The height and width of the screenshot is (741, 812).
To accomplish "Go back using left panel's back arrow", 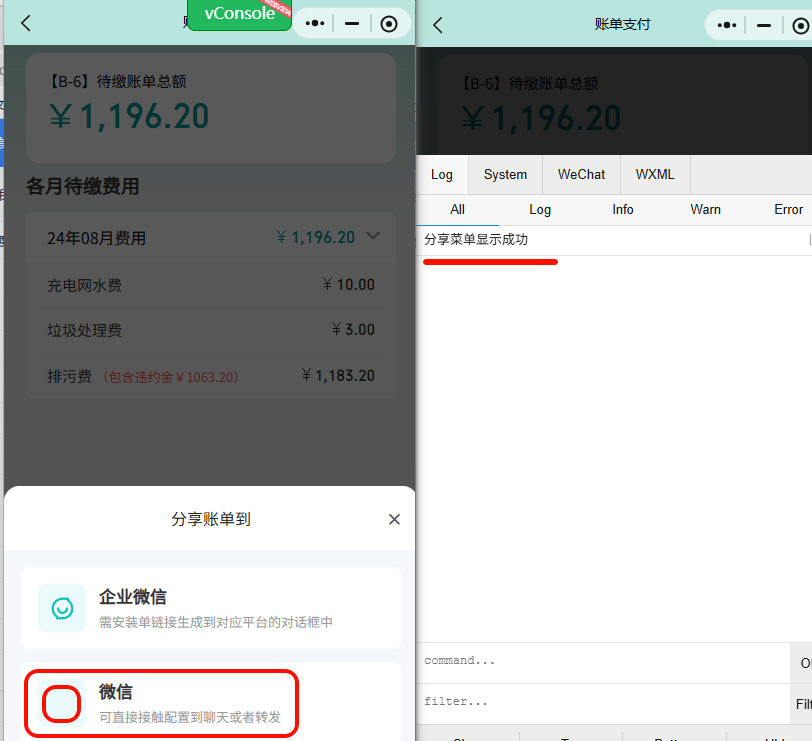I will click(x=26, y=24).
